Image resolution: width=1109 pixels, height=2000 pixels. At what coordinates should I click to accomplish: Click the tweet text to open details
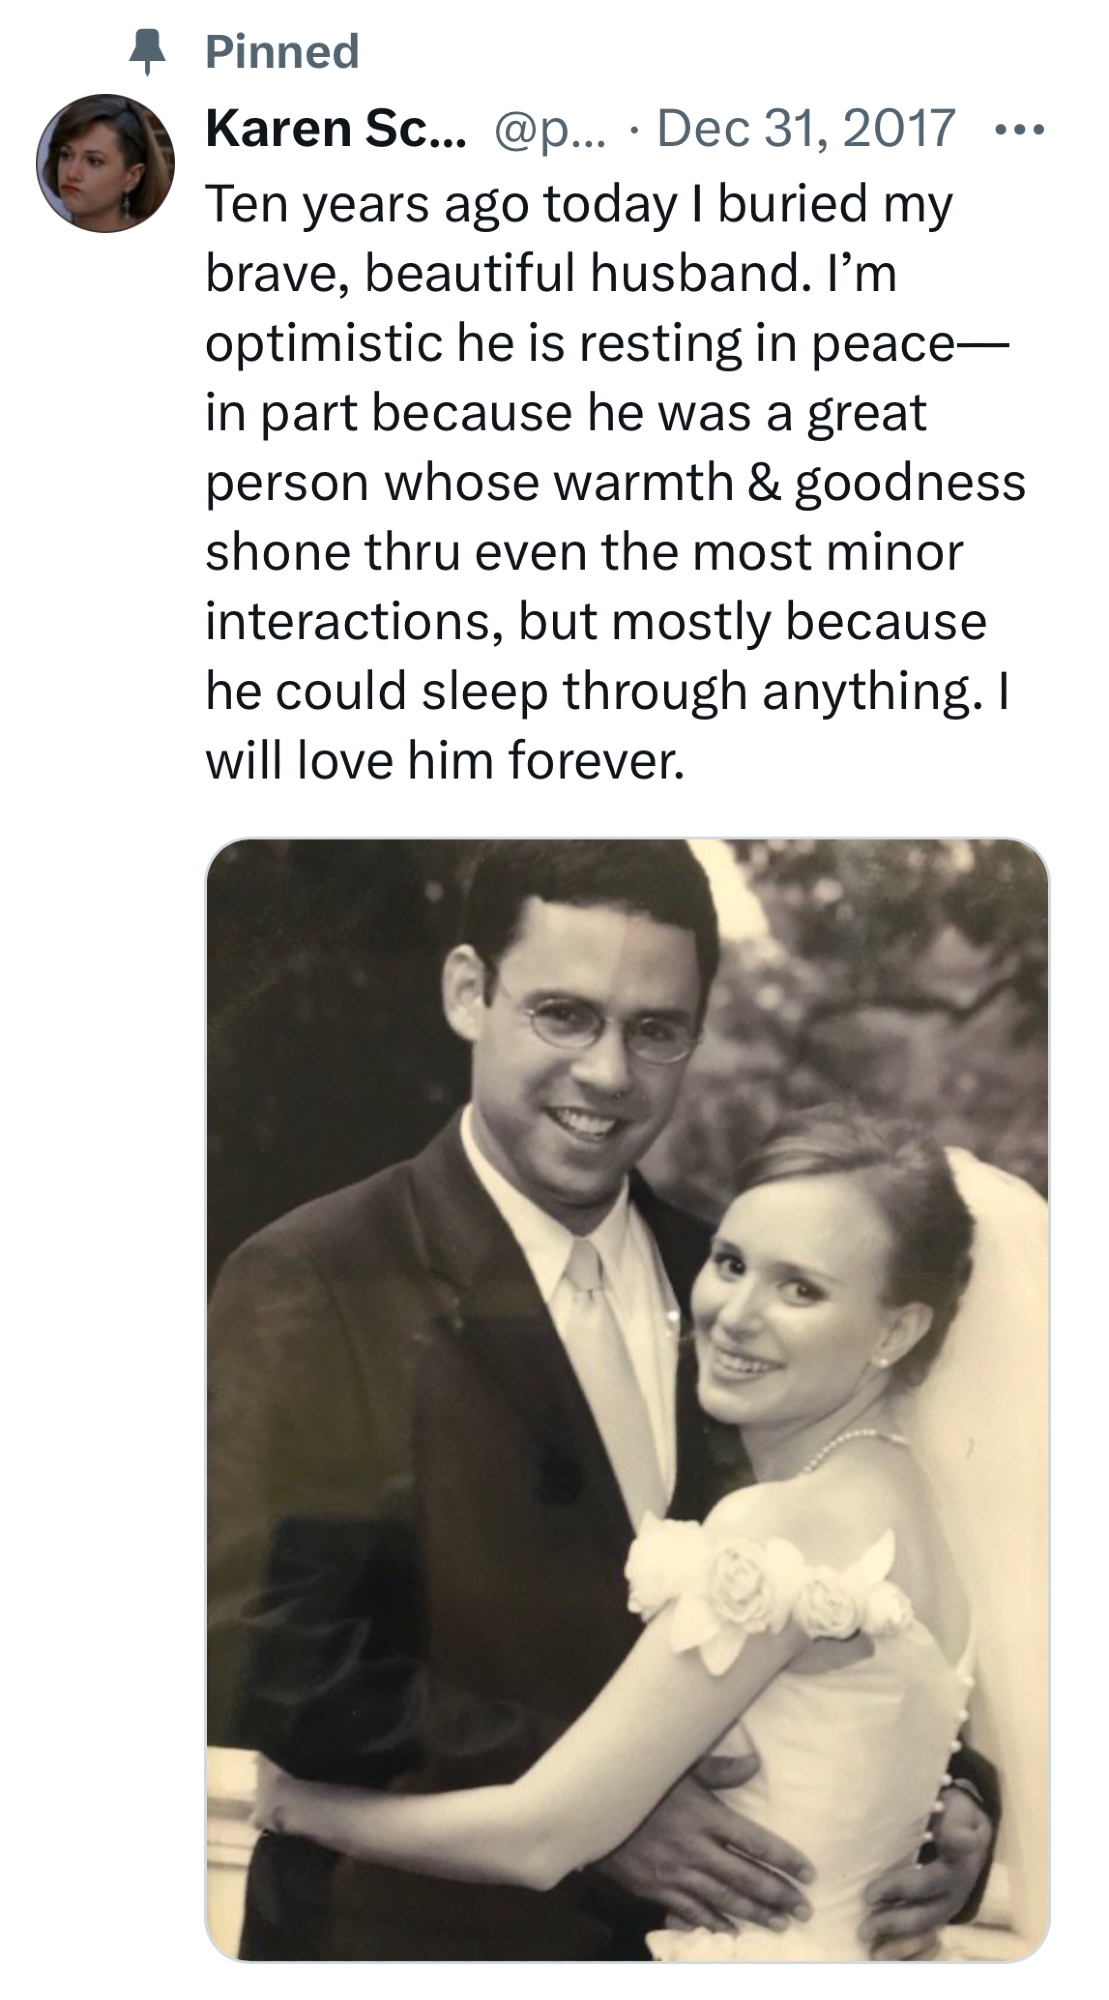tap(600, 480)
